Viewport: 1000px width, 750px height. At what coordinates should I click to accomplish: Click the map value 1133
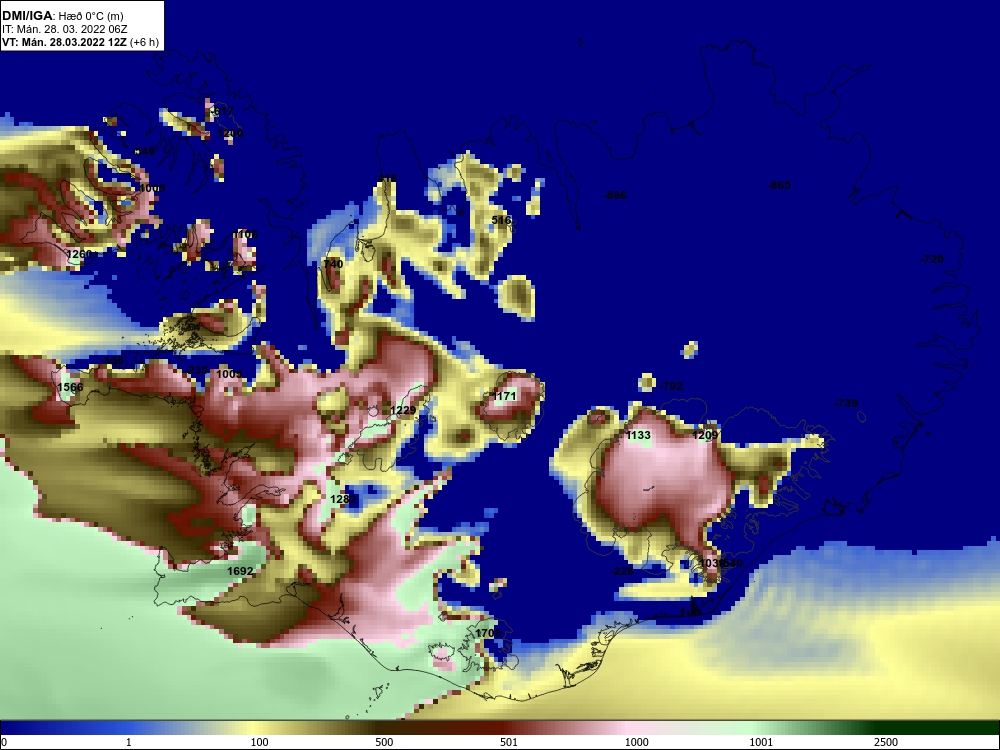[638, 435]
